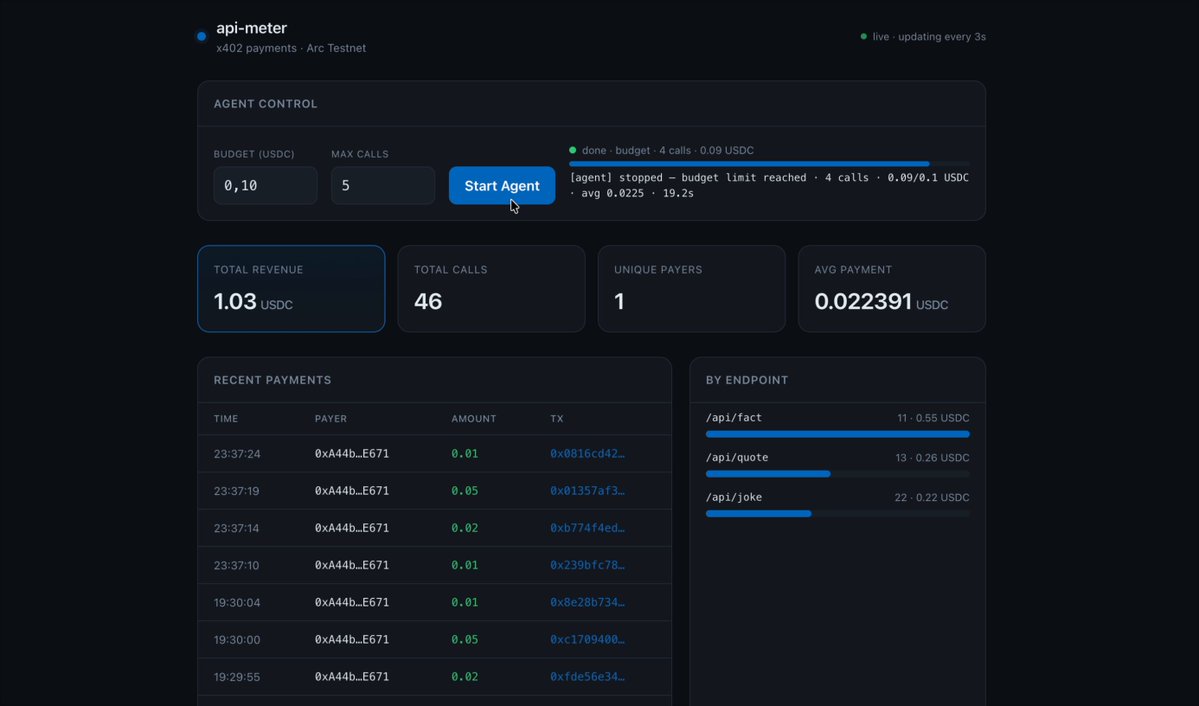The image size is (1199, 706).
Task: Focus the Max Calls input field
Action: pos(383,185)
